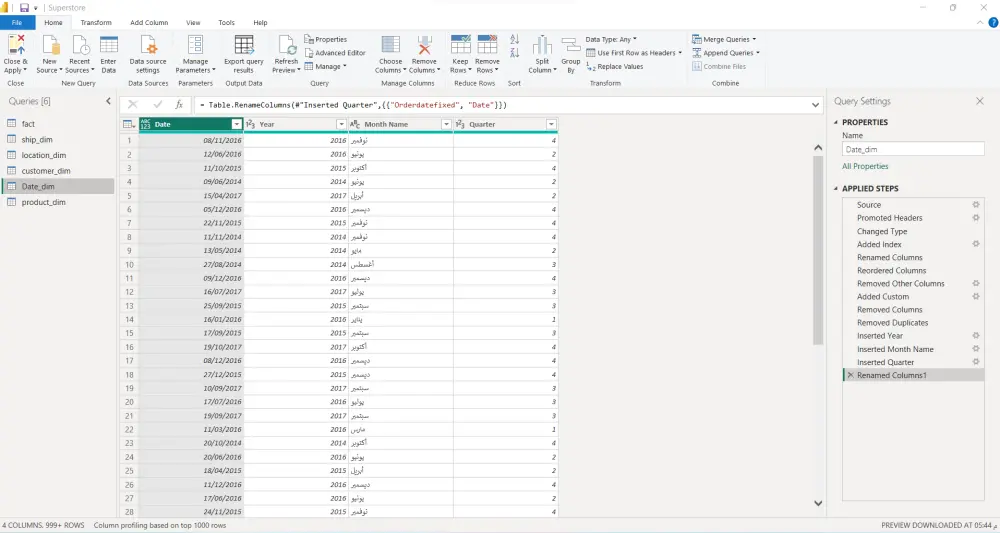Open the New Source icon
Screen dimensions: 1000x533
[50, 45]
